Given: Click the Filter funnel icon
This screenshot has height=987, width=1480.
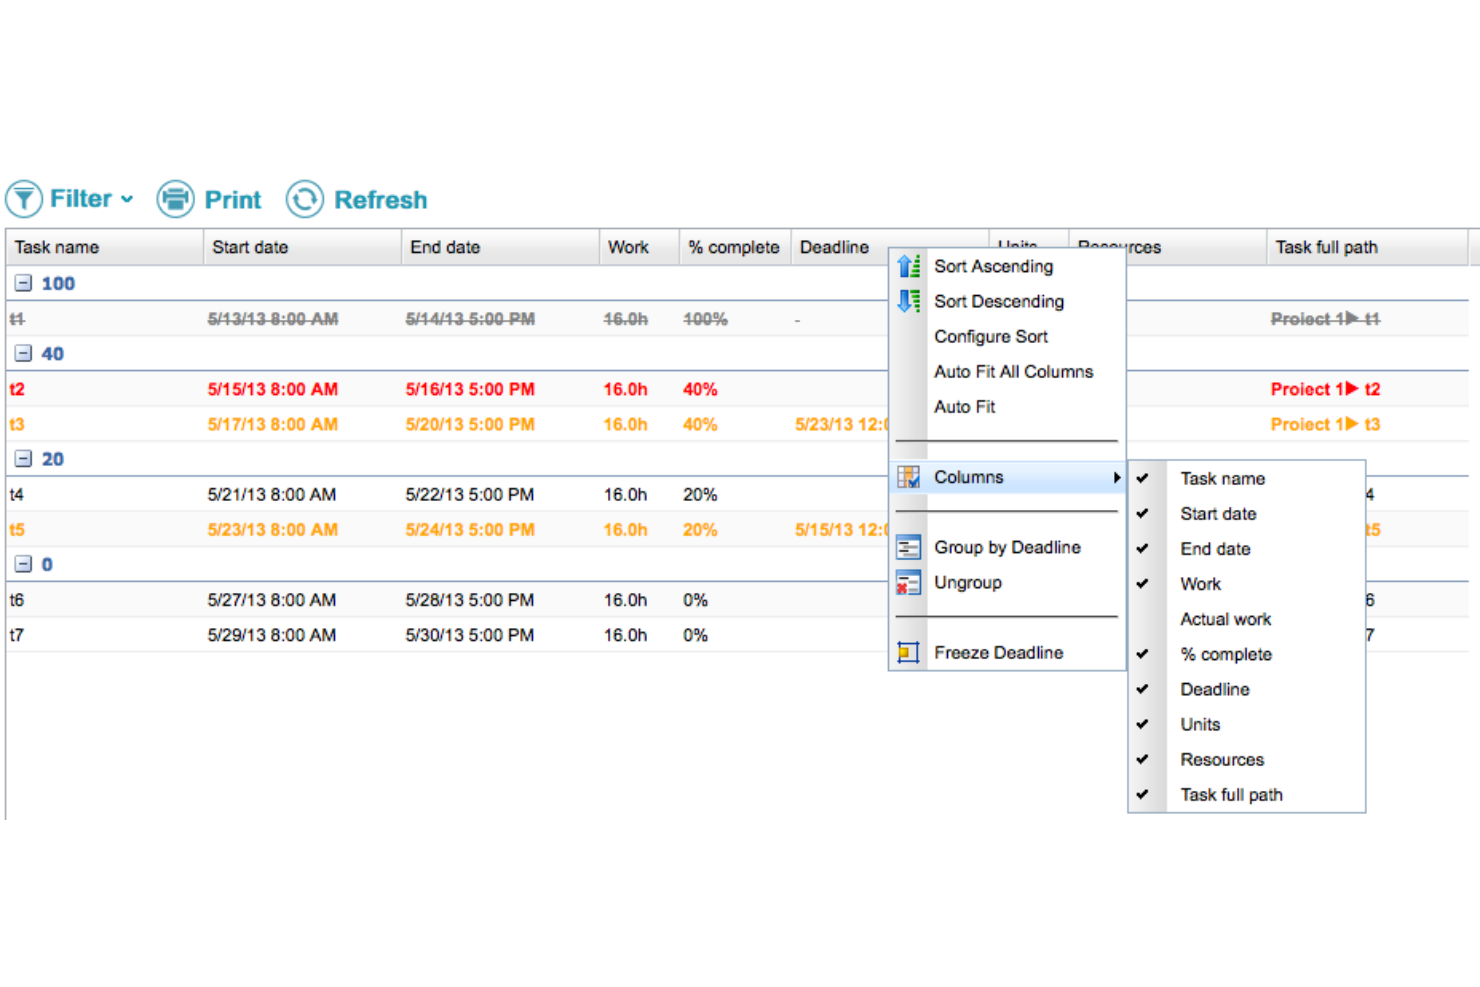Looking at the screenshot, I should [24, 199].
